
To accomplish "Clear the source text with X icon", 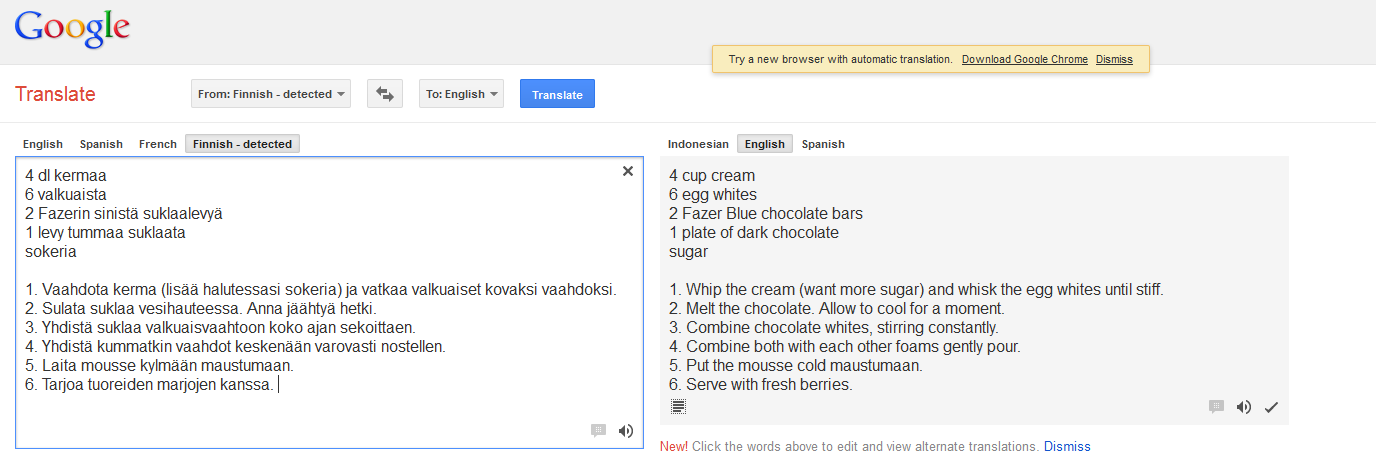I will point(628,171).
